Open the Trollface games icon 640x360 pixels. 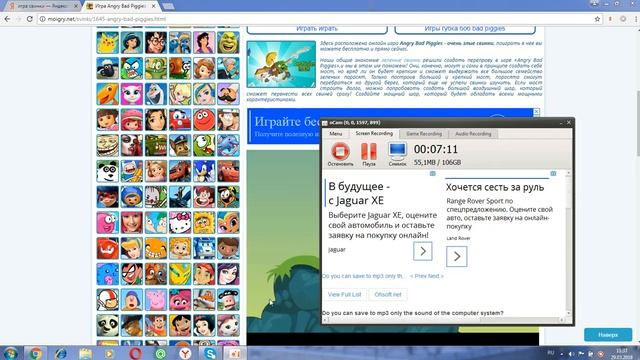(108, 145)
